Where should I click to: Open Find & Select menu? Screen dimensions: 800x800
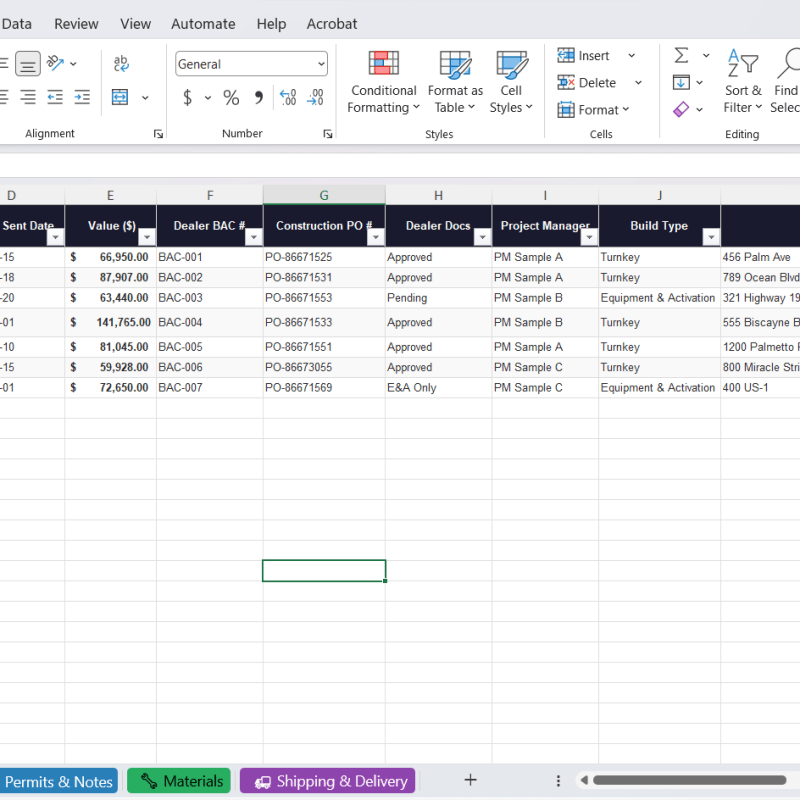click(x=785, y=82)
